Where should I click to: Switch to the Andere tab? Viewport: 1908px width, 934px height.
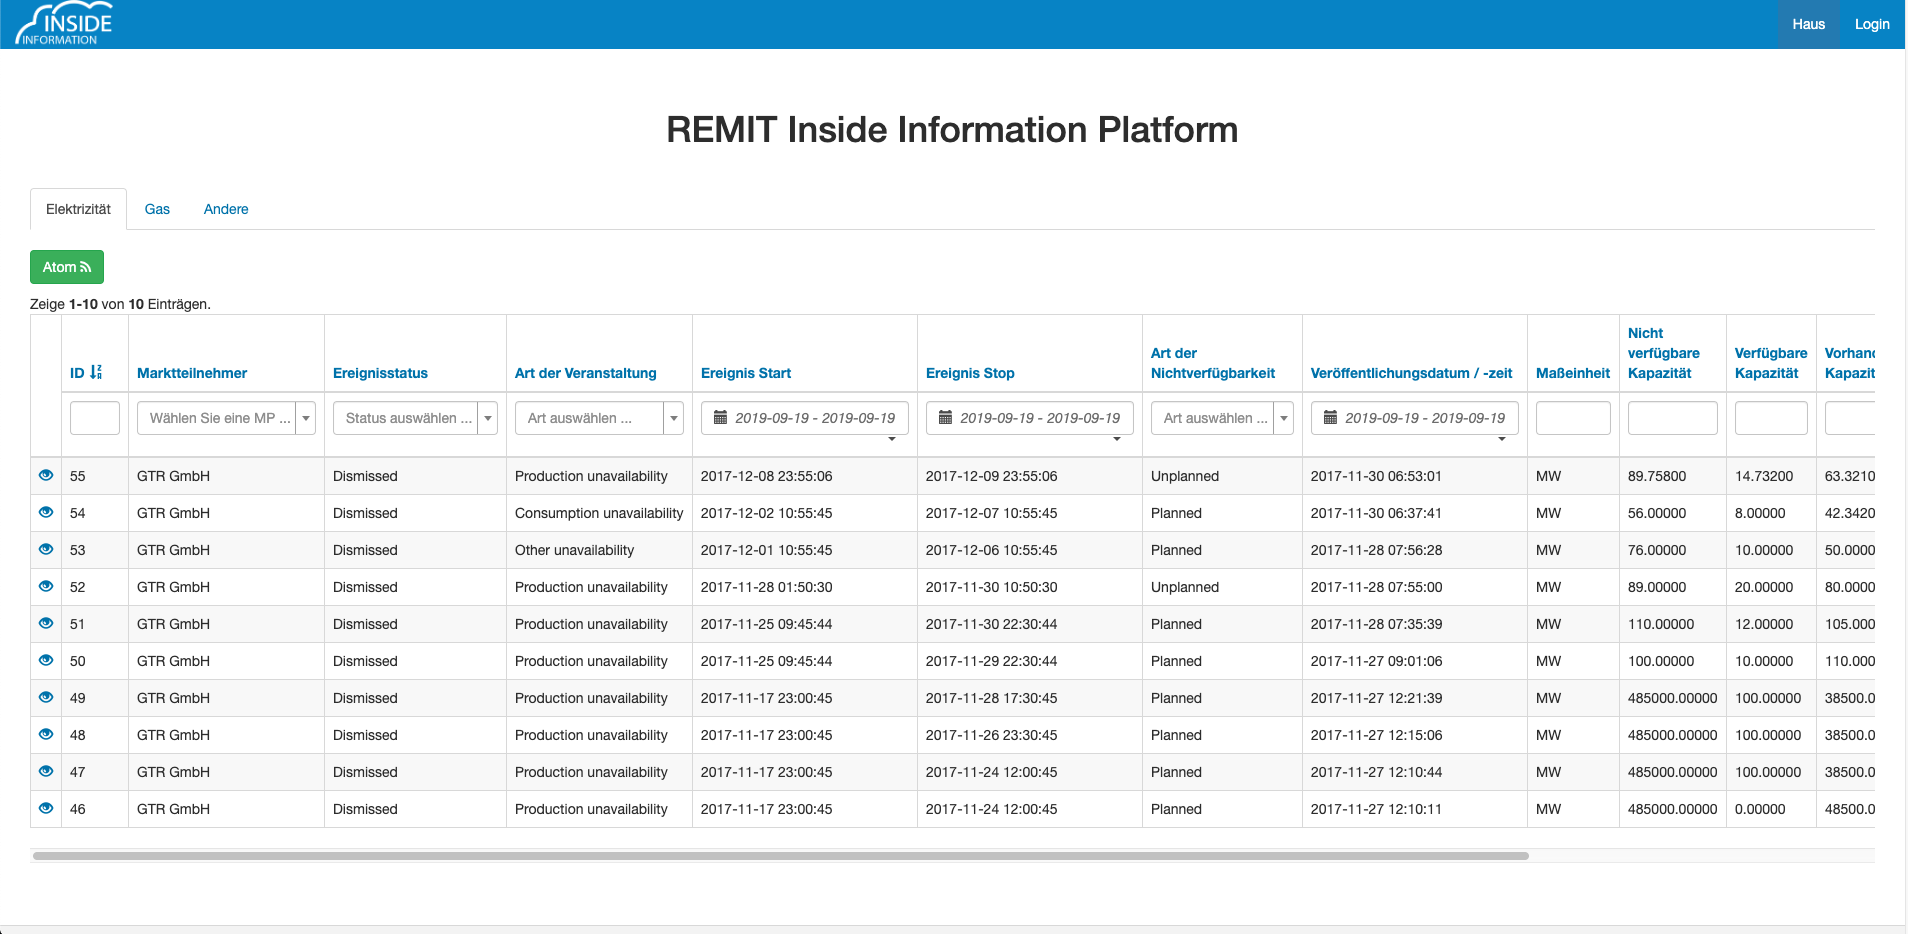click(x=226, y=209)
